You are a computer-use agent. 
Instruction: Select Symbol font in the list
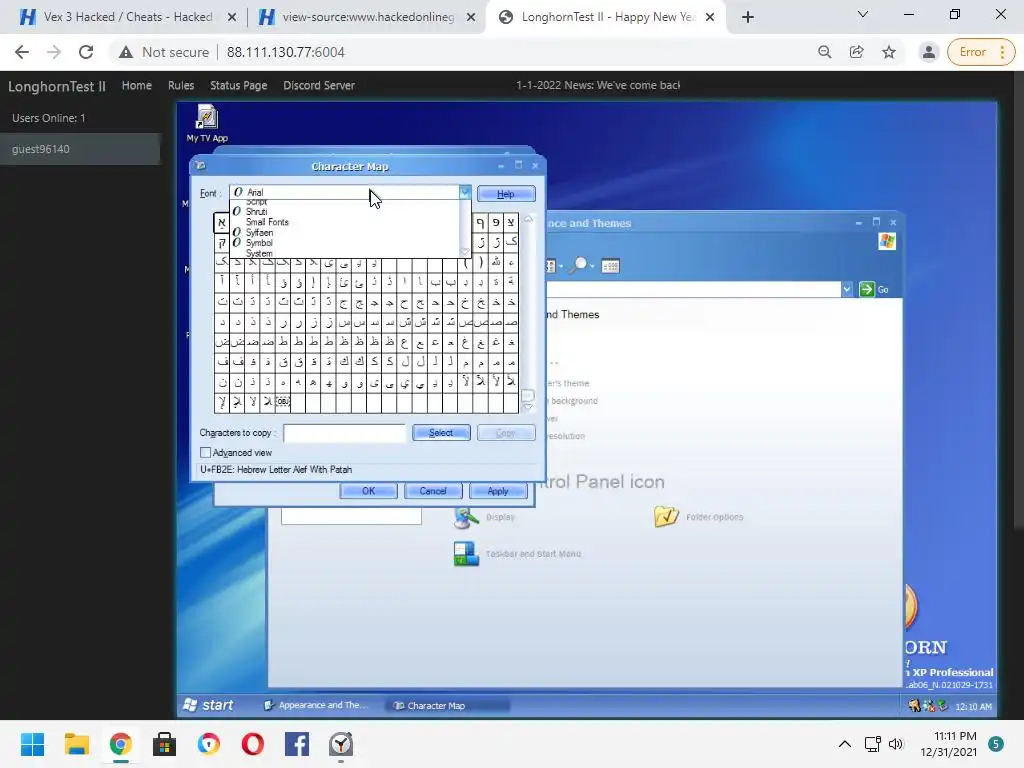tap(259, 243)
